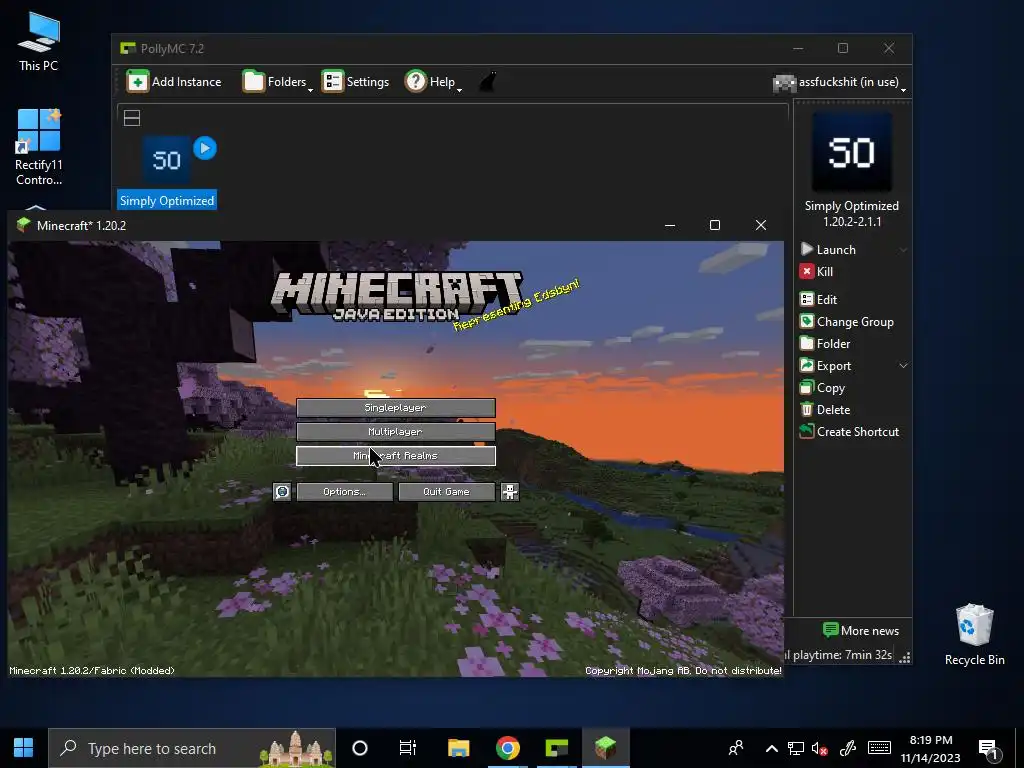
Task: Click the Simply Optimized instance label
Action: point(167,200)
